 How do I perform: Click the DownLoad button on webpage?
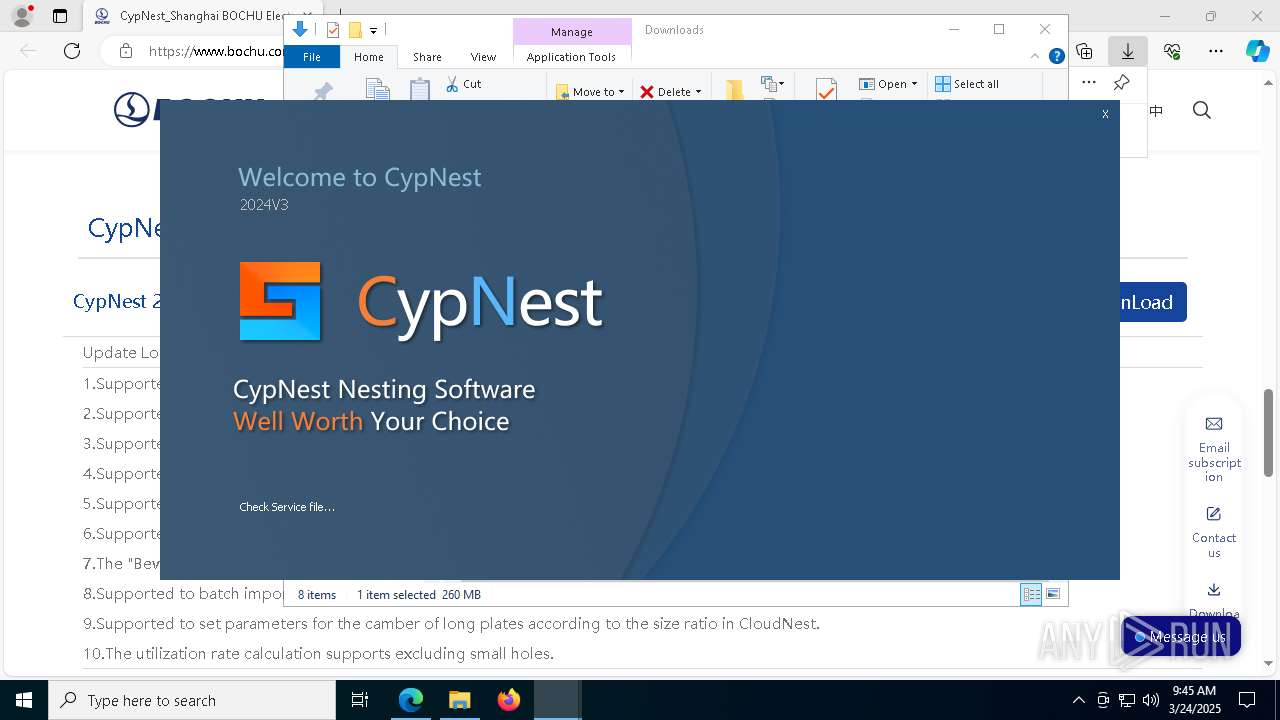(x=1152, y=302)
